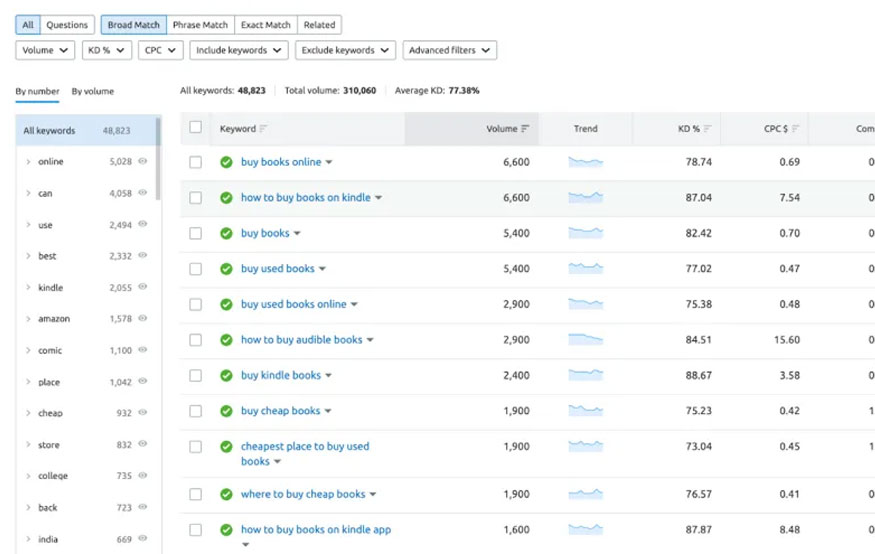Open the 'buy cheap books' keyword link
This screenshot has width=875, height=554.
tap(281, 411)
